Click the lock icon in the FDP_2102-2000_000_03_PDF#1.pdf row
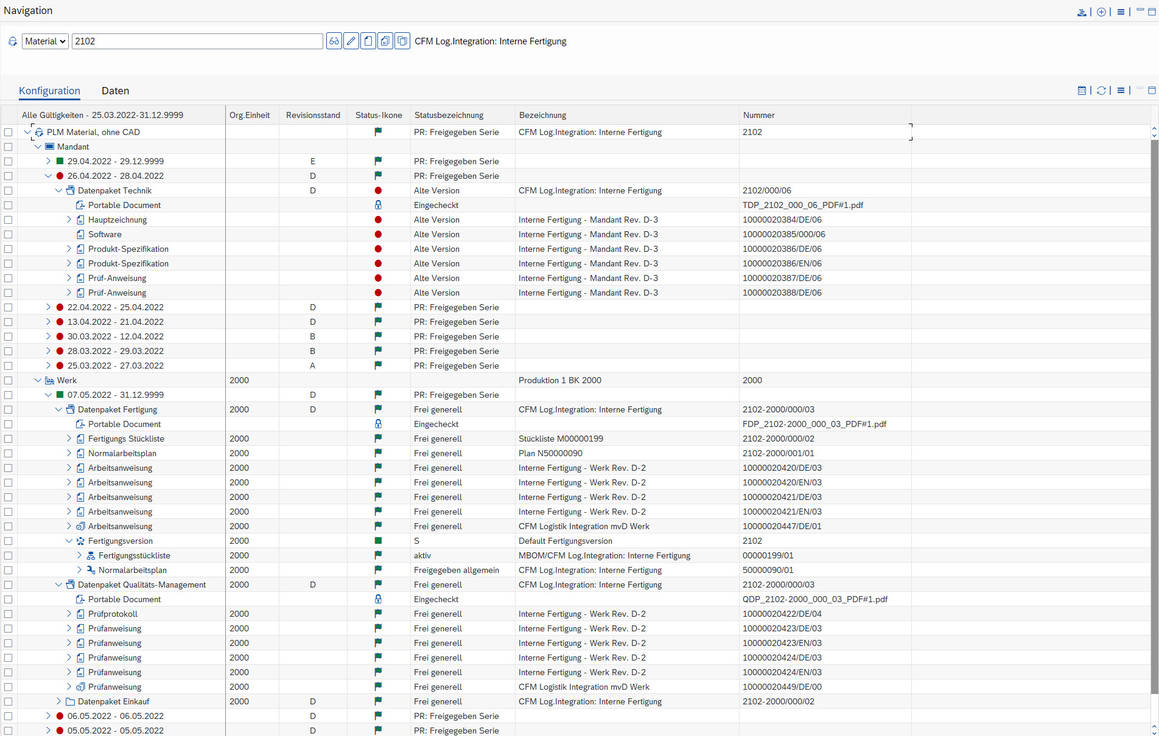Viewport: 1159px width, 736px height. (x=378, y=424)
